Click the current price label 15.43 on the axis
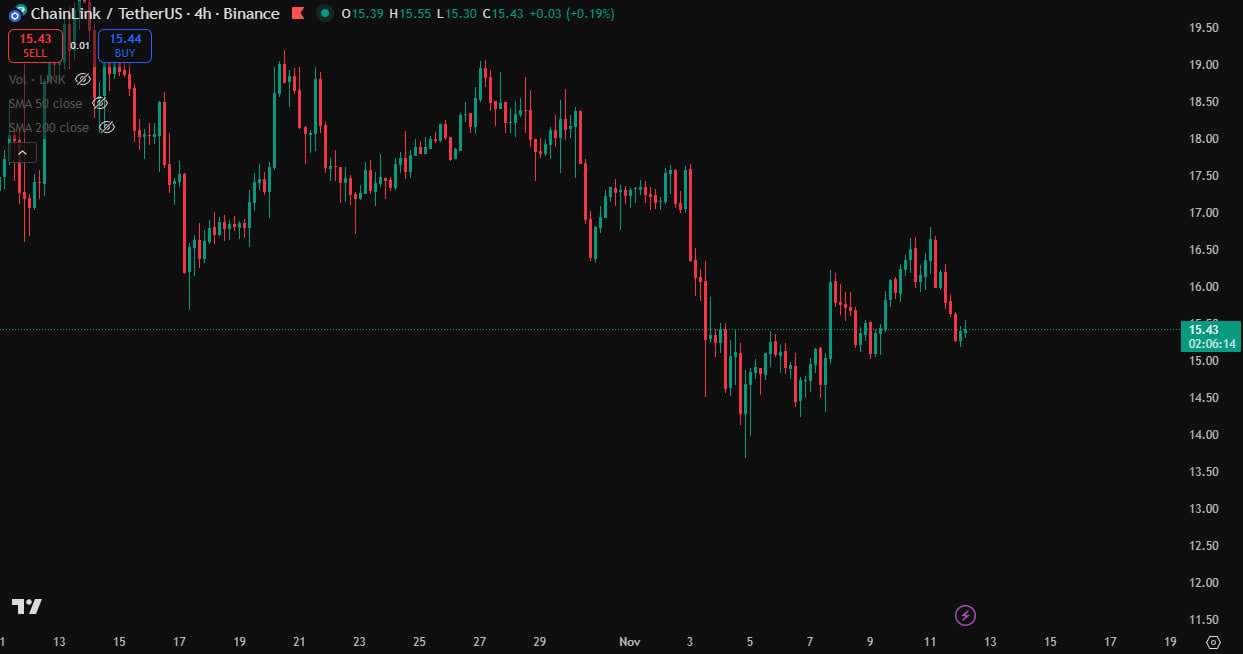The width and height of the screenshot is (1243, 654). pos(1211,330)
